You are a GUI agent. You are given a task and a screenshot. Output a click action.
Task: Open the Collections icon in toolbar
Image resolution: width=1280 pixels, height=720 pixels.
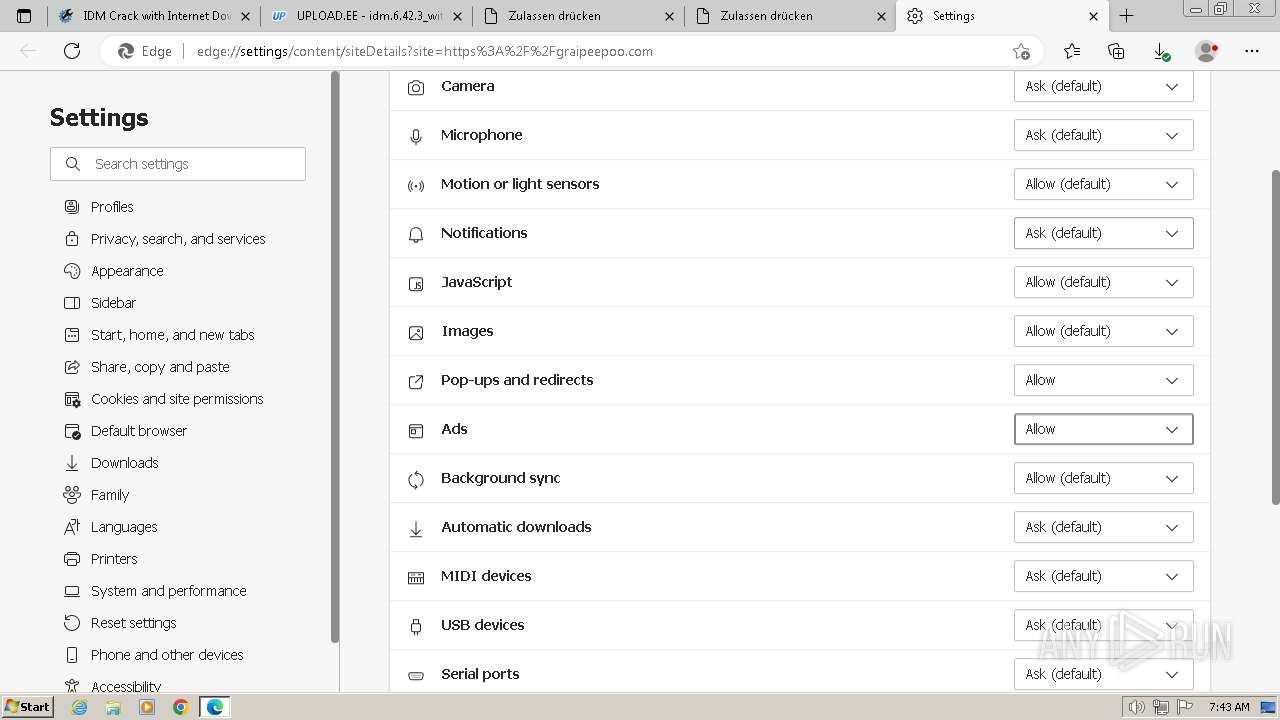(1116, 51)
